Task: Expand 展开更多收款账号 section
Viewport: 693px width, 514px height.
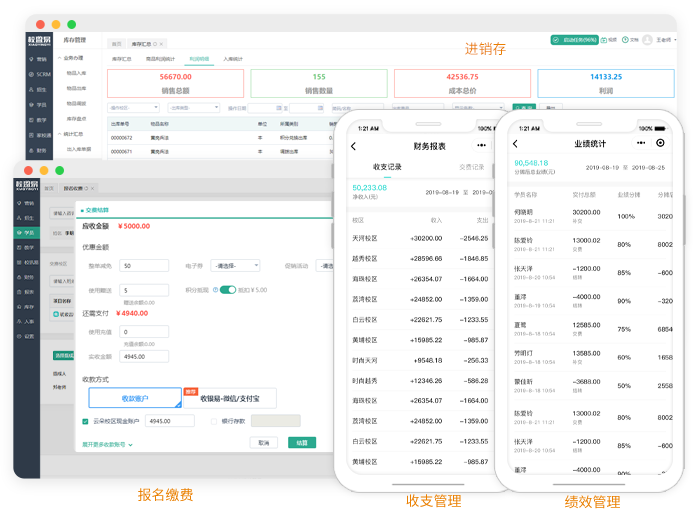Action: click(x=105, y=443)
